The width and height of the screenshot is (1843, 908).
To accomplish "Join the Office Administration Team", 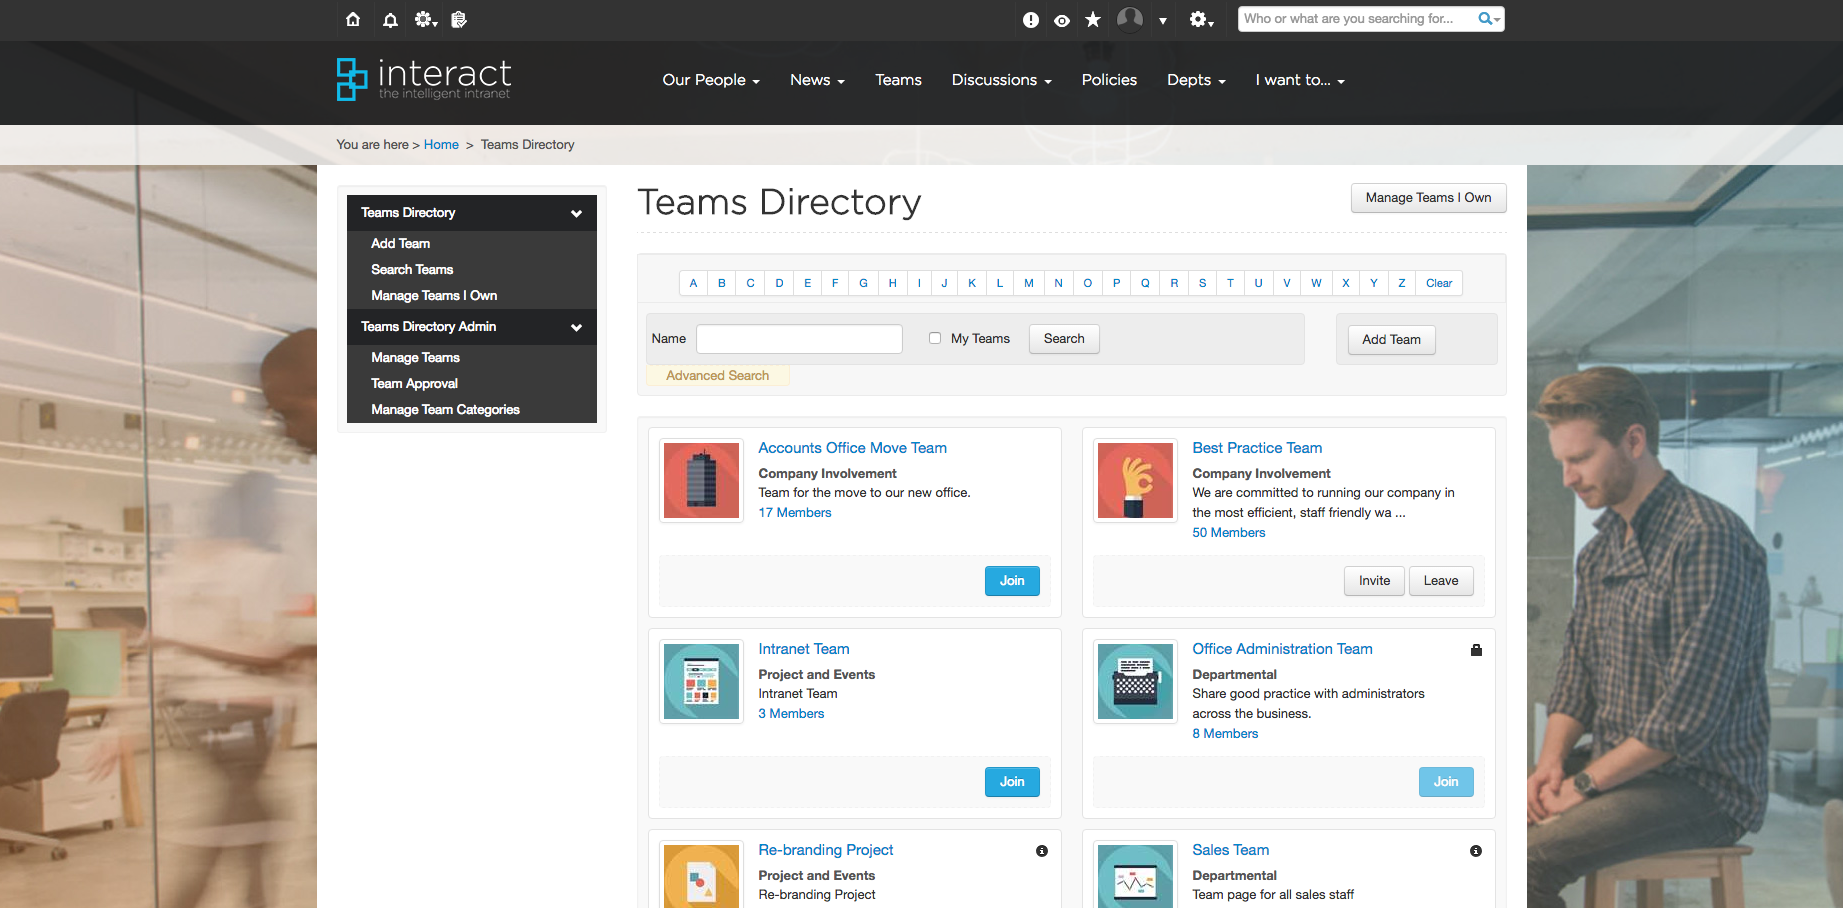I will [x=1446, y=782].
